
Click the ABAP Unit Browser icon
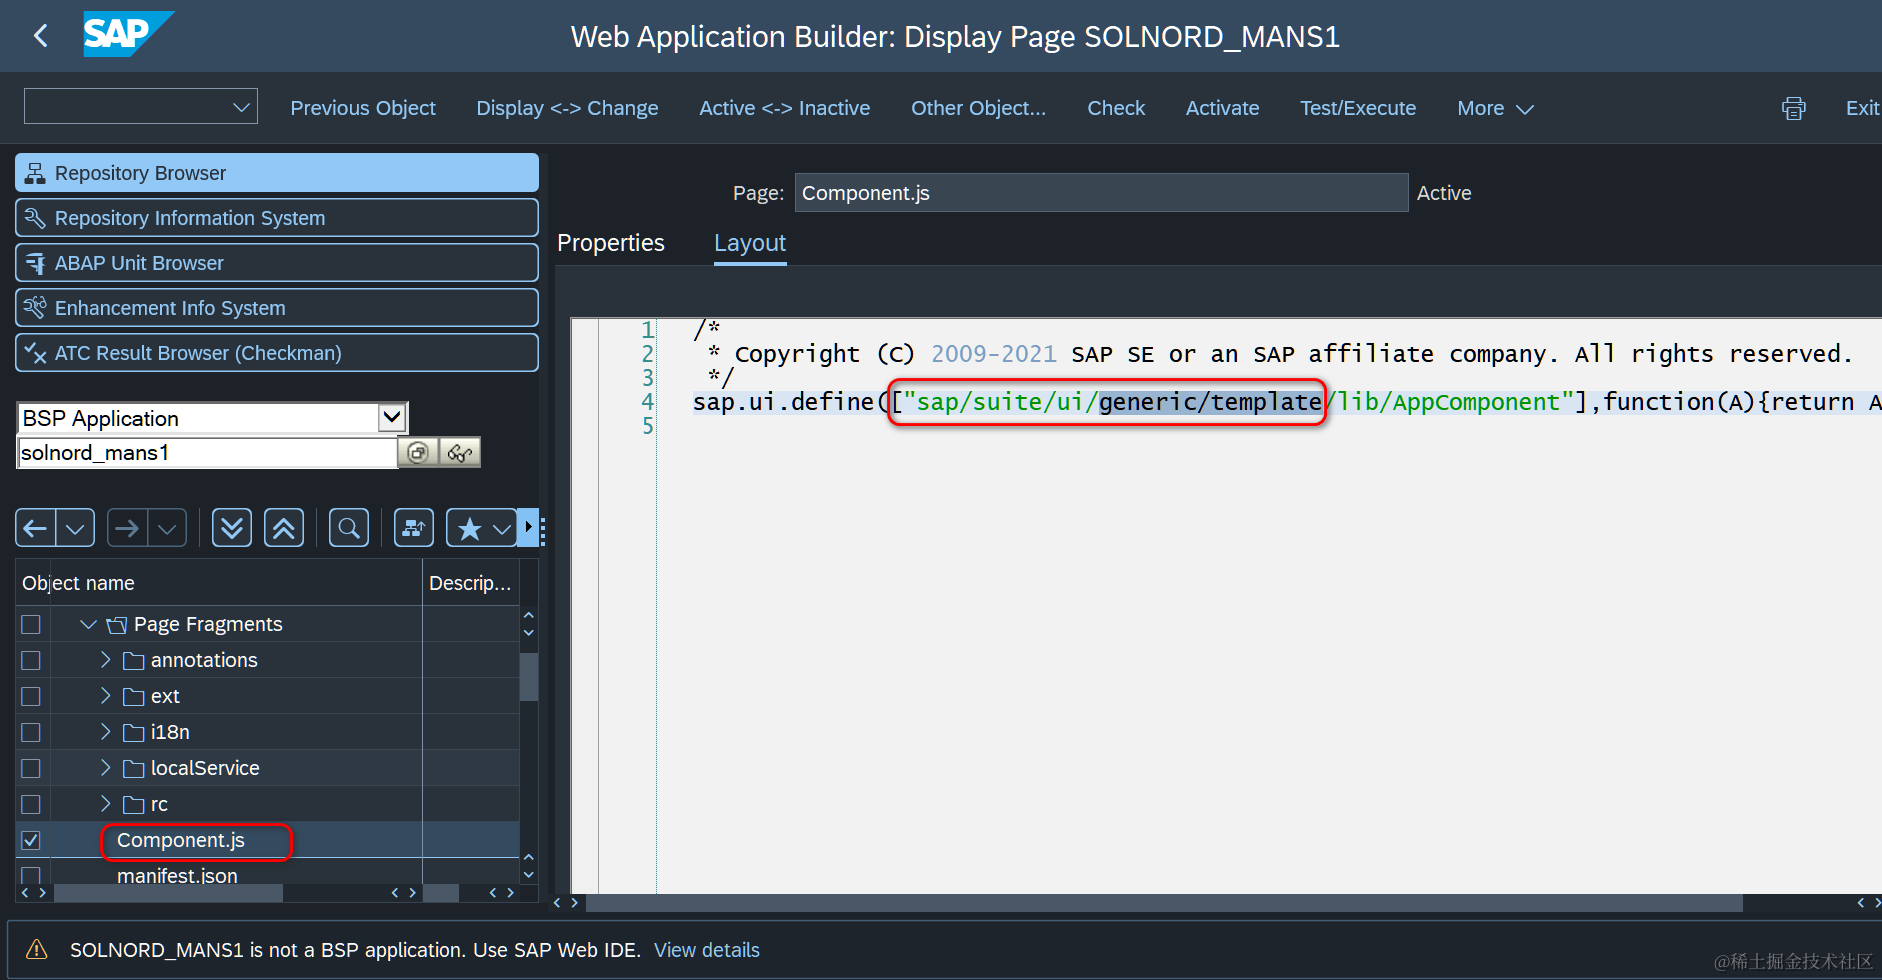[x=35, y=263]
